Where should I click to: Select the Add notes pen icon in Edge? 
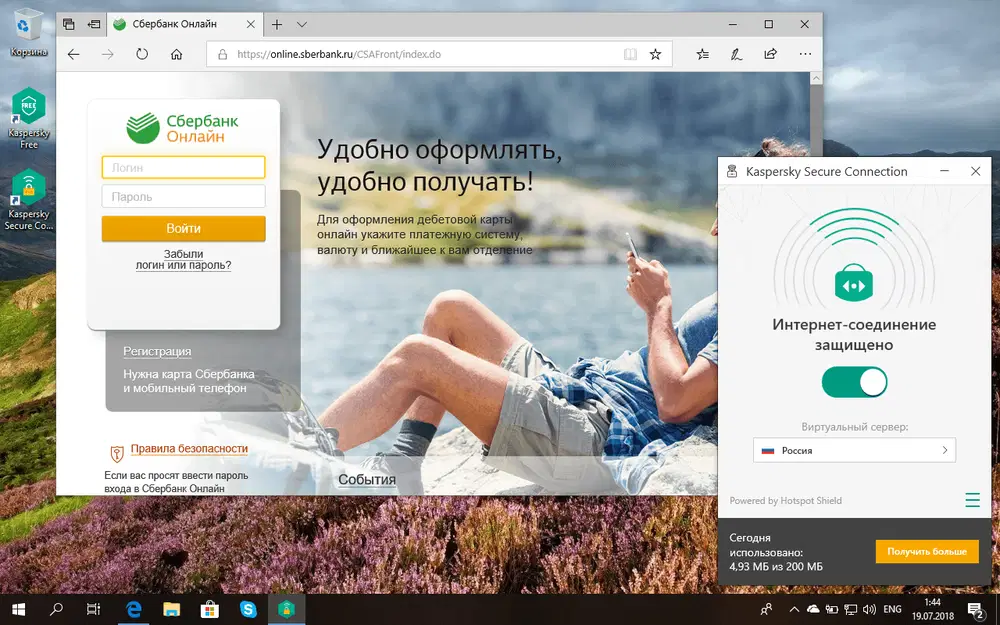pyautogui.click(x=737, y=54)
